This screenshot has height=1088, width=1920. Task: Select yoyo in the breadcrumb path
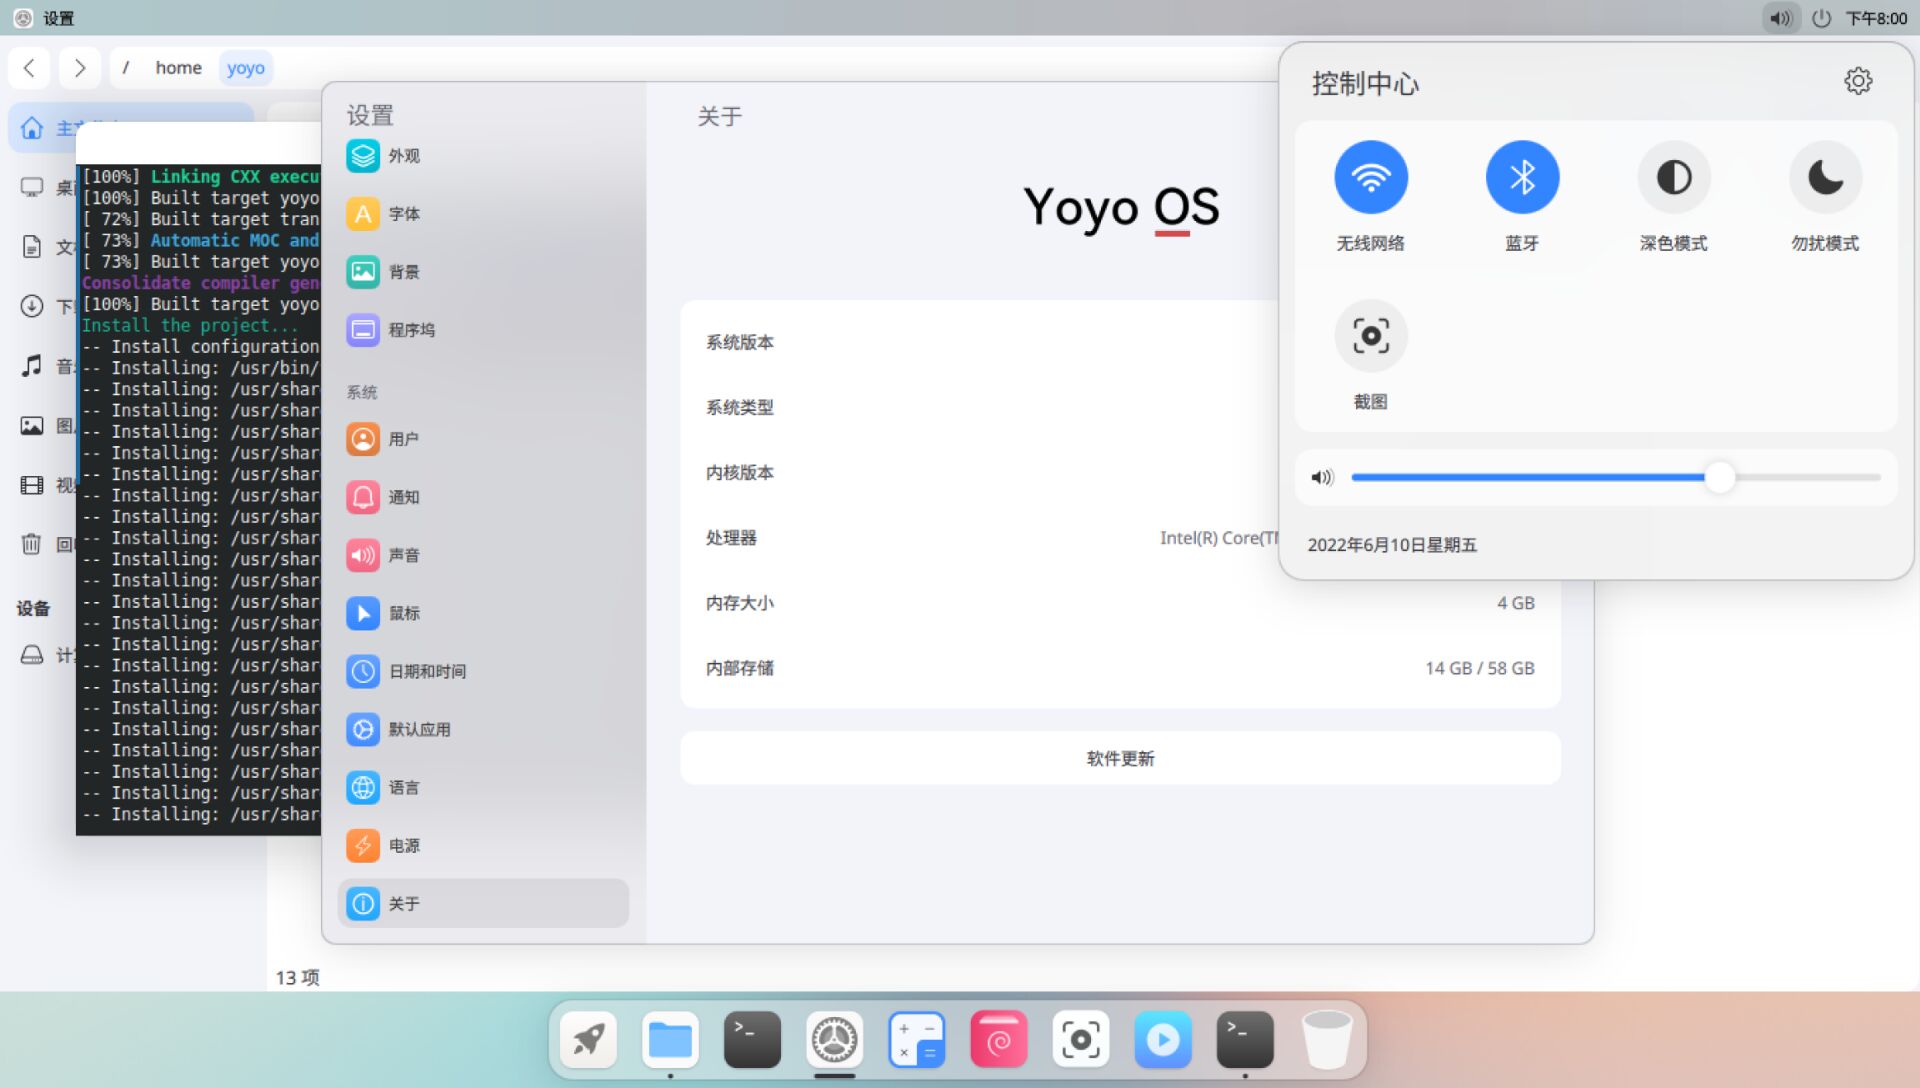[246, 67]
